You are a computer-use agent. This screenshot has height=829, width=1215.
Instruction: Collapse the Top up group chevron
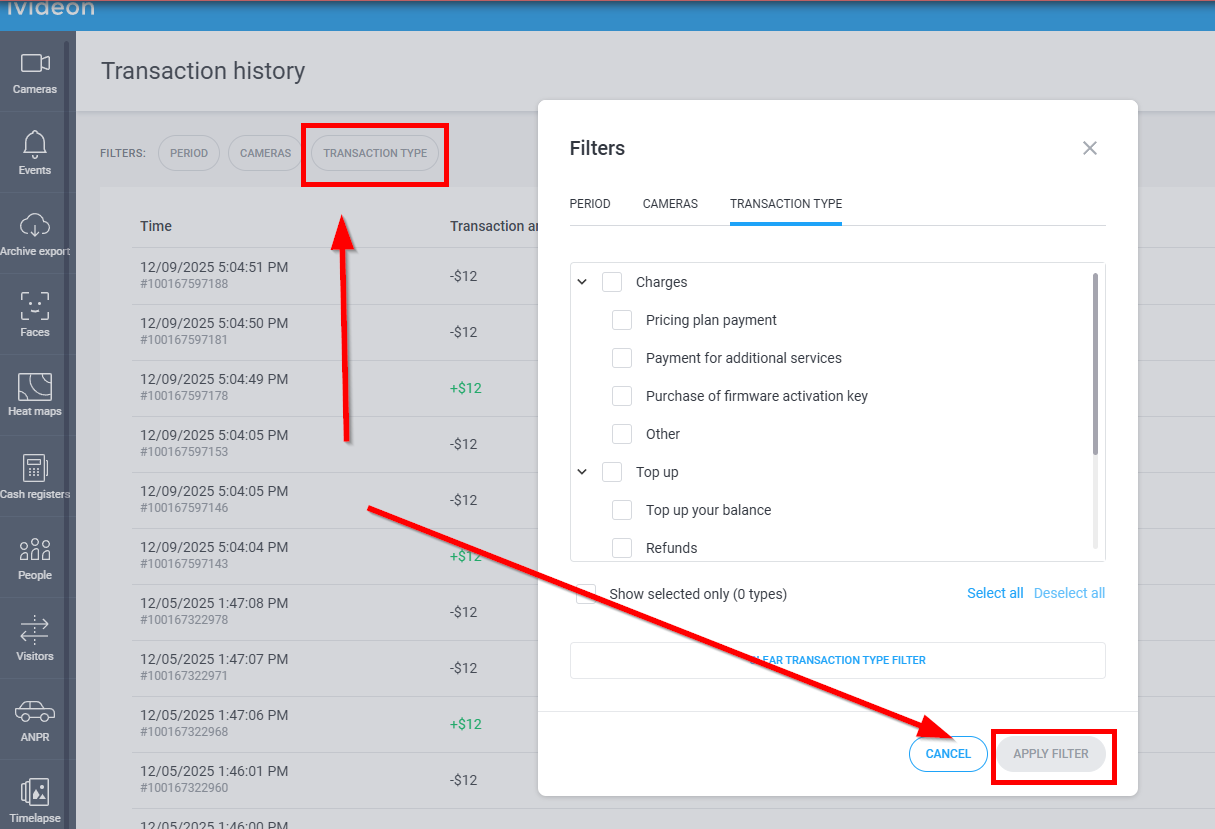coord(582,472)
